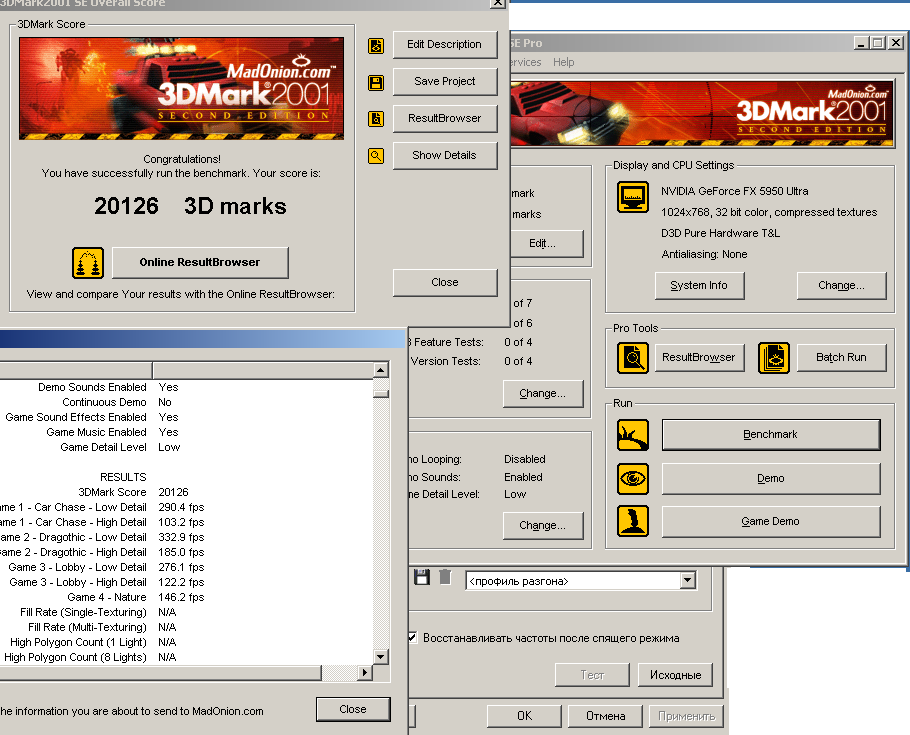The width and height of the screenshot is (910, 735).
Task: Click the Show Details button
Action: pyautogui.click(x=445, y=156)
